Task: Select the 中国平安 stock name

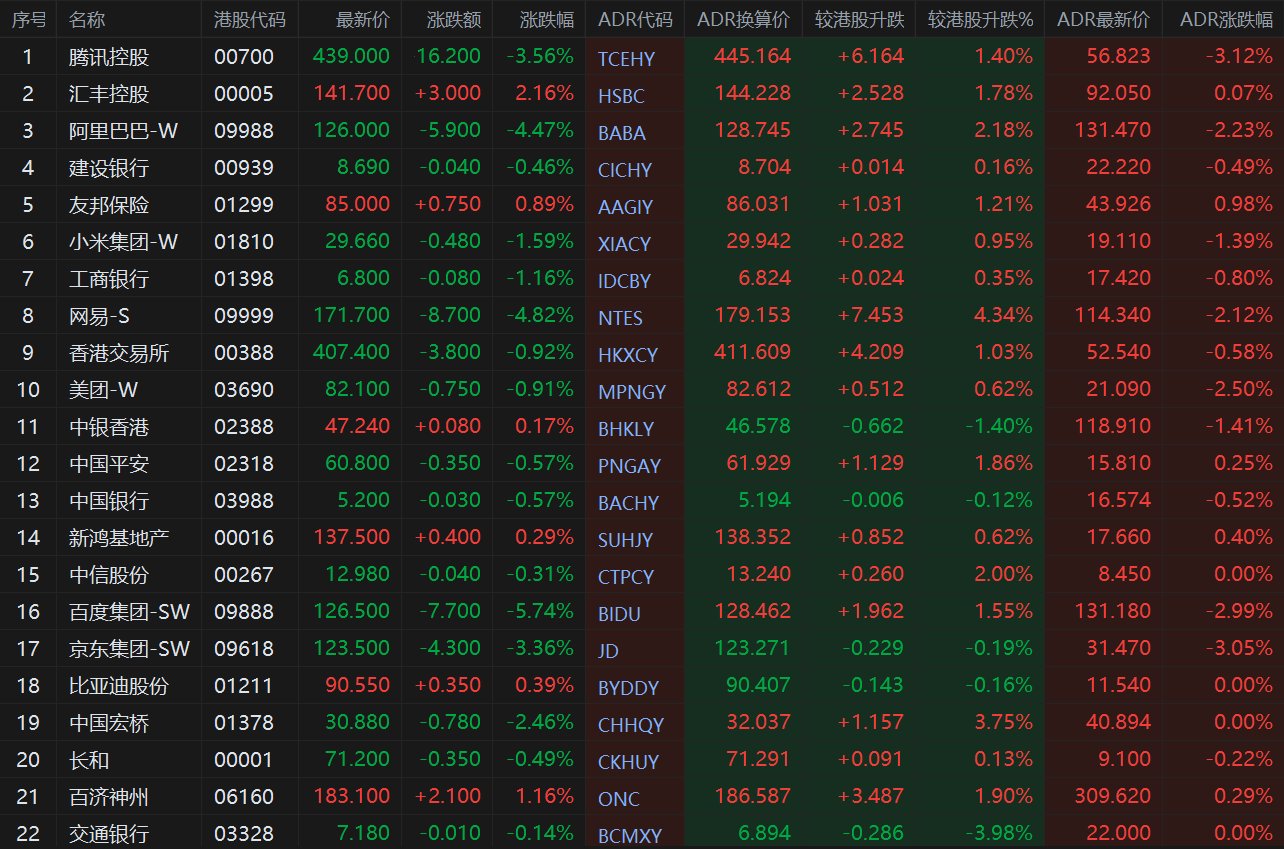Action: click(109, 464)
